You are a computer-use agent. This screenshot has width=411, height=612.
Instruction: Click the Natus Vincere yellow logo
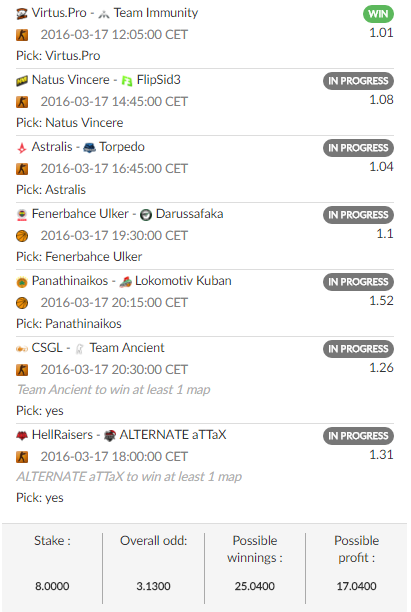[22, 81]
